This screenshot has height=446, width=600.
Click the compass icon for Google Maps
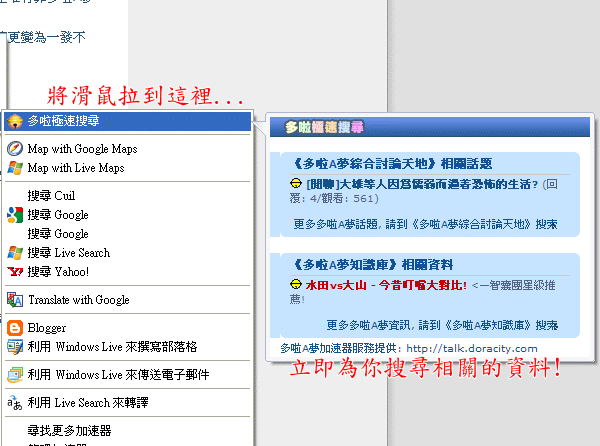[x=15, y=148]
